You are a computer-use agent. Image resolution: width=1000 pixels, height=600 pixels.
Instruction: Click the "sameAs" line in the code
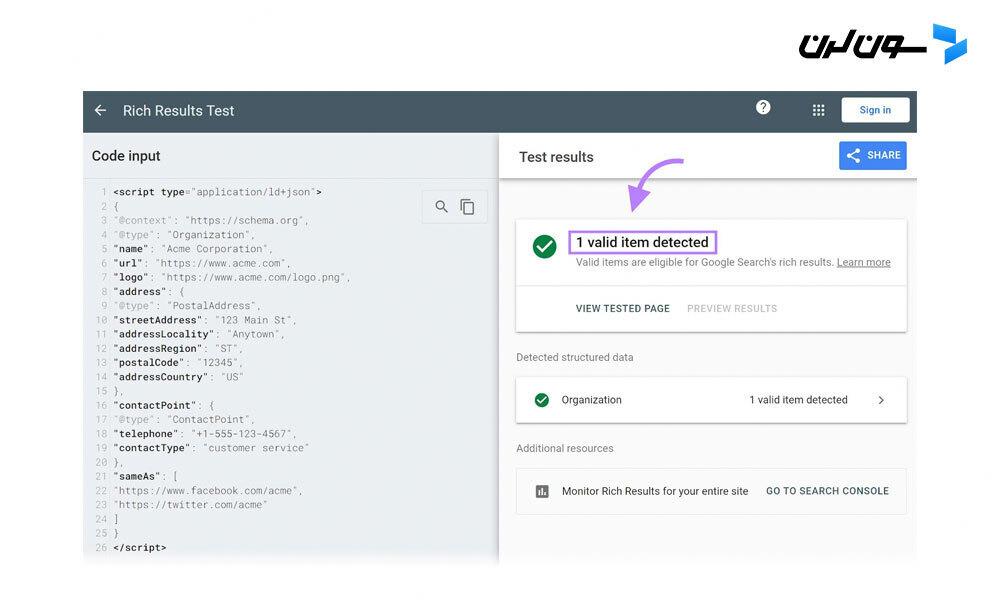coord(145,476)
